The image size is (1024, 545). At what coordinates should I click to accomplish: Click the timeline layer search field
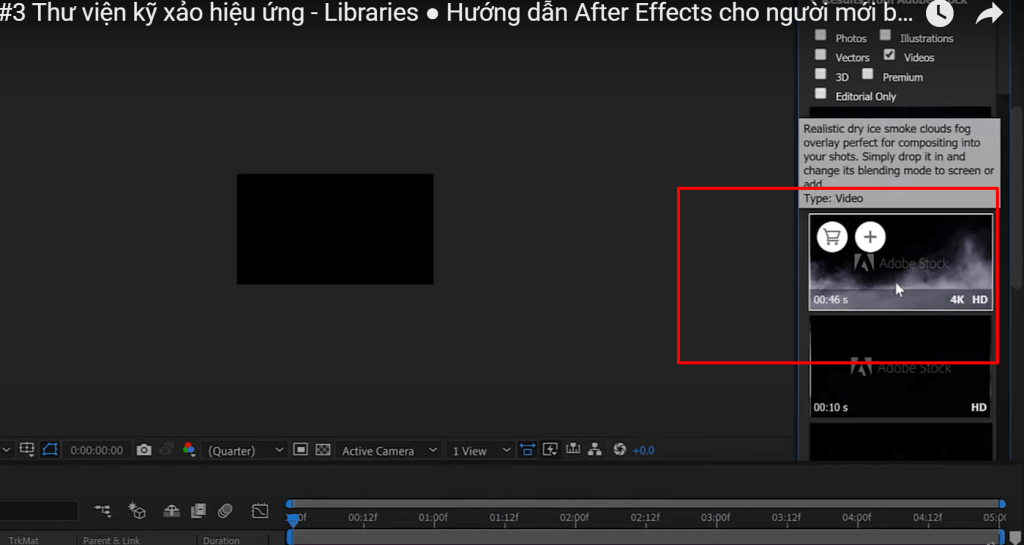pos(39,510)
